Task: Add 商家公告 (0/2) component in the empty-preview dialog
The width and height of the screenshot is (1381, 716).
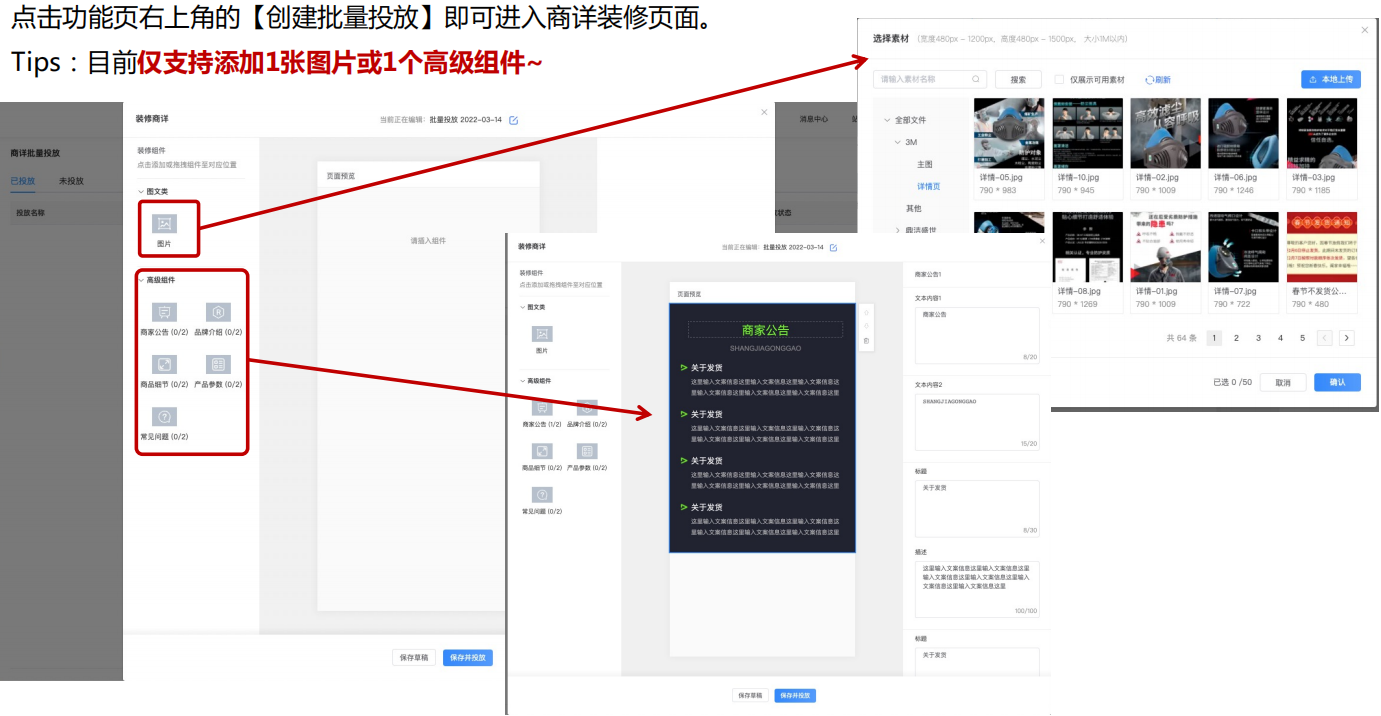Action: tap(165, 312)
